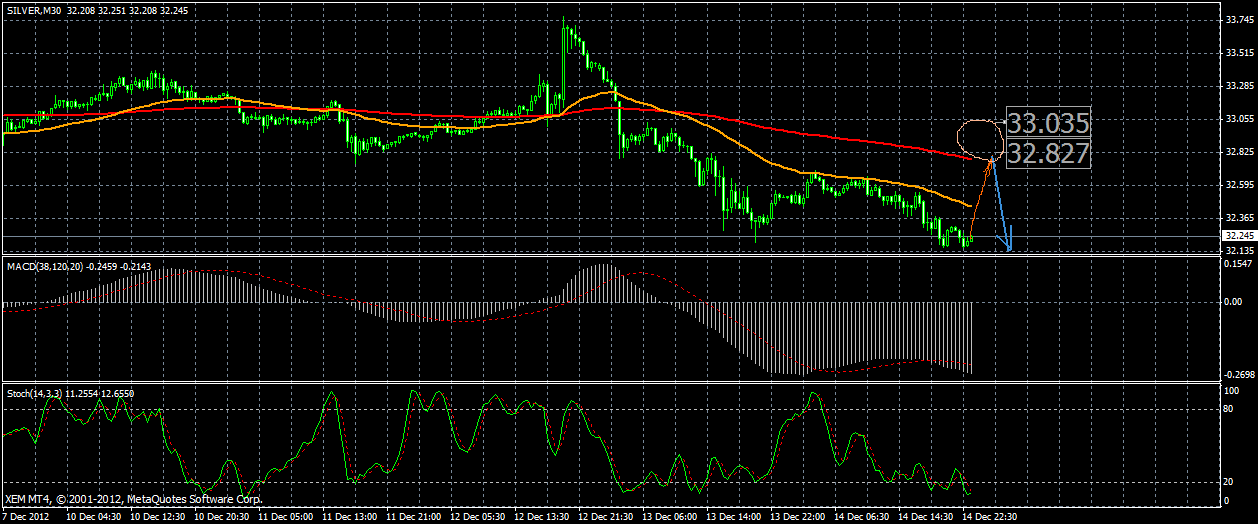Viewport: 1258px width, 524px height.
Task: Click the 32.595 price axis value
Action: click(1238, 185)
